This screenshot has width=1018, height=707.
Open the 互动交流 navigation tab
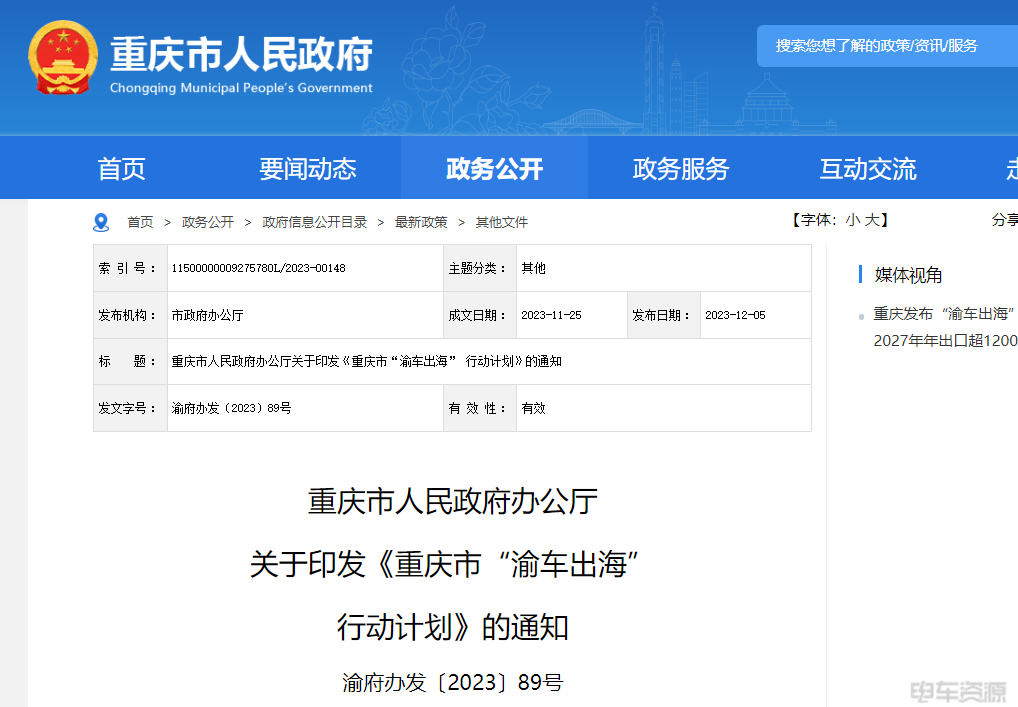pos(867,169)
